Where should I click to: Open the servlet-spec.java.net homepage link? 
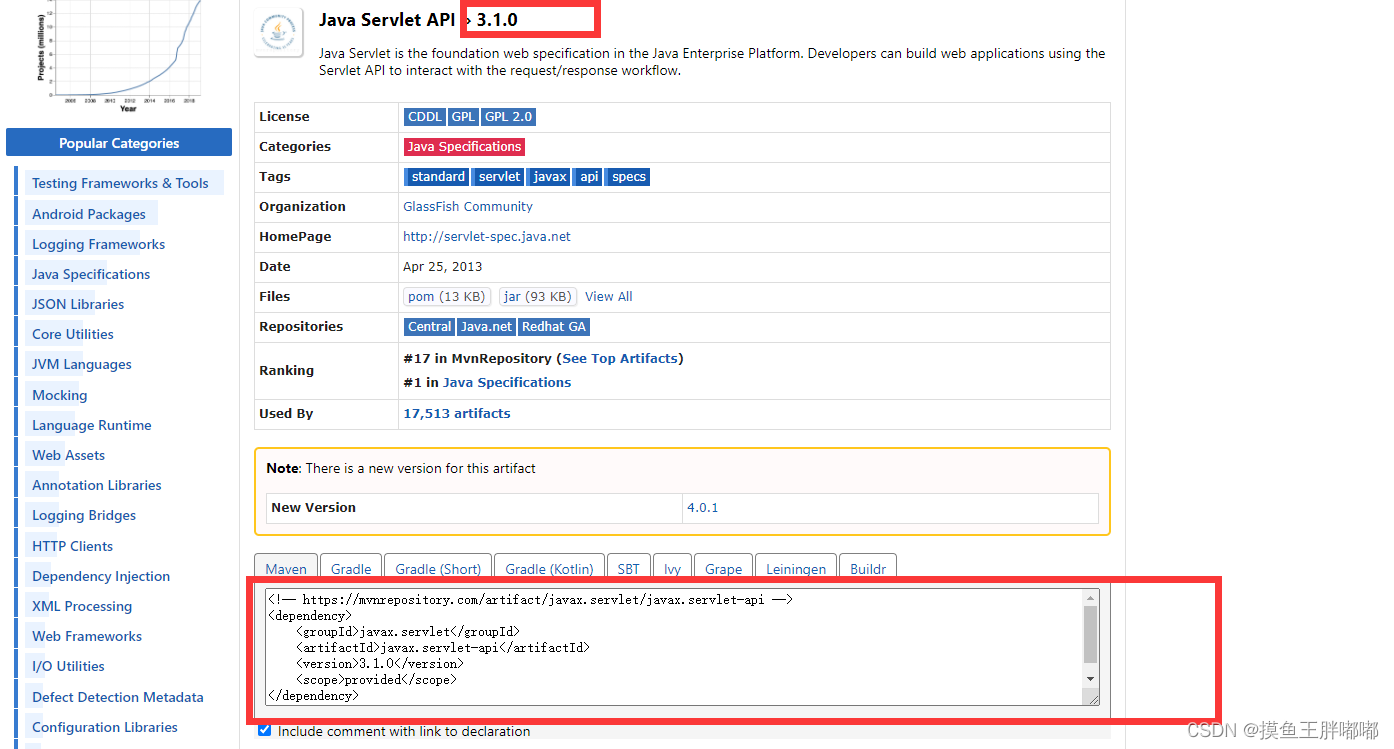coord(487,237)
